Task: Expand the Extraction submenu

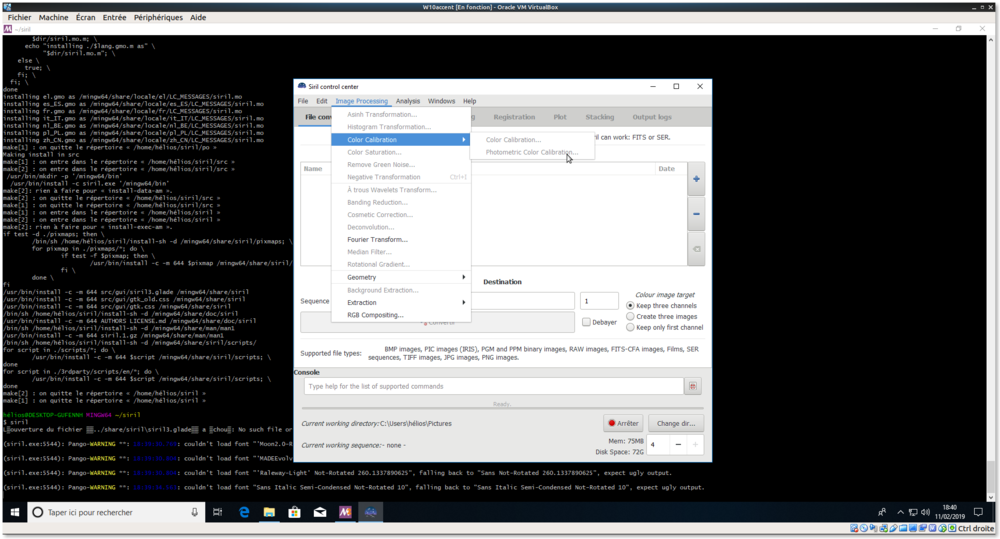Action: point(401,302)
